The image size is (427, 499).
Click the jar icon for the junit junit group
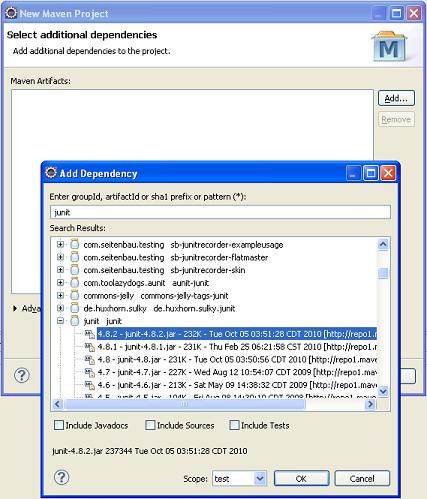point(75,321)
